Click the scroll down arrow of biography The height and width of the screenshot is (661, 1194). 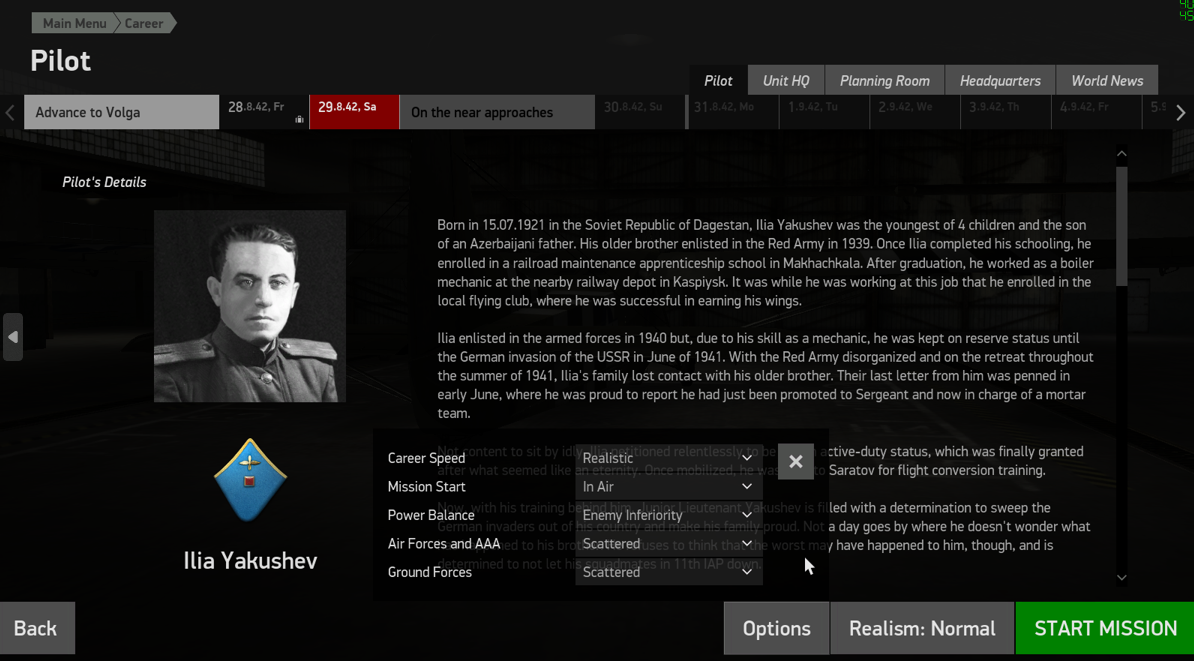pos(1122,577)
